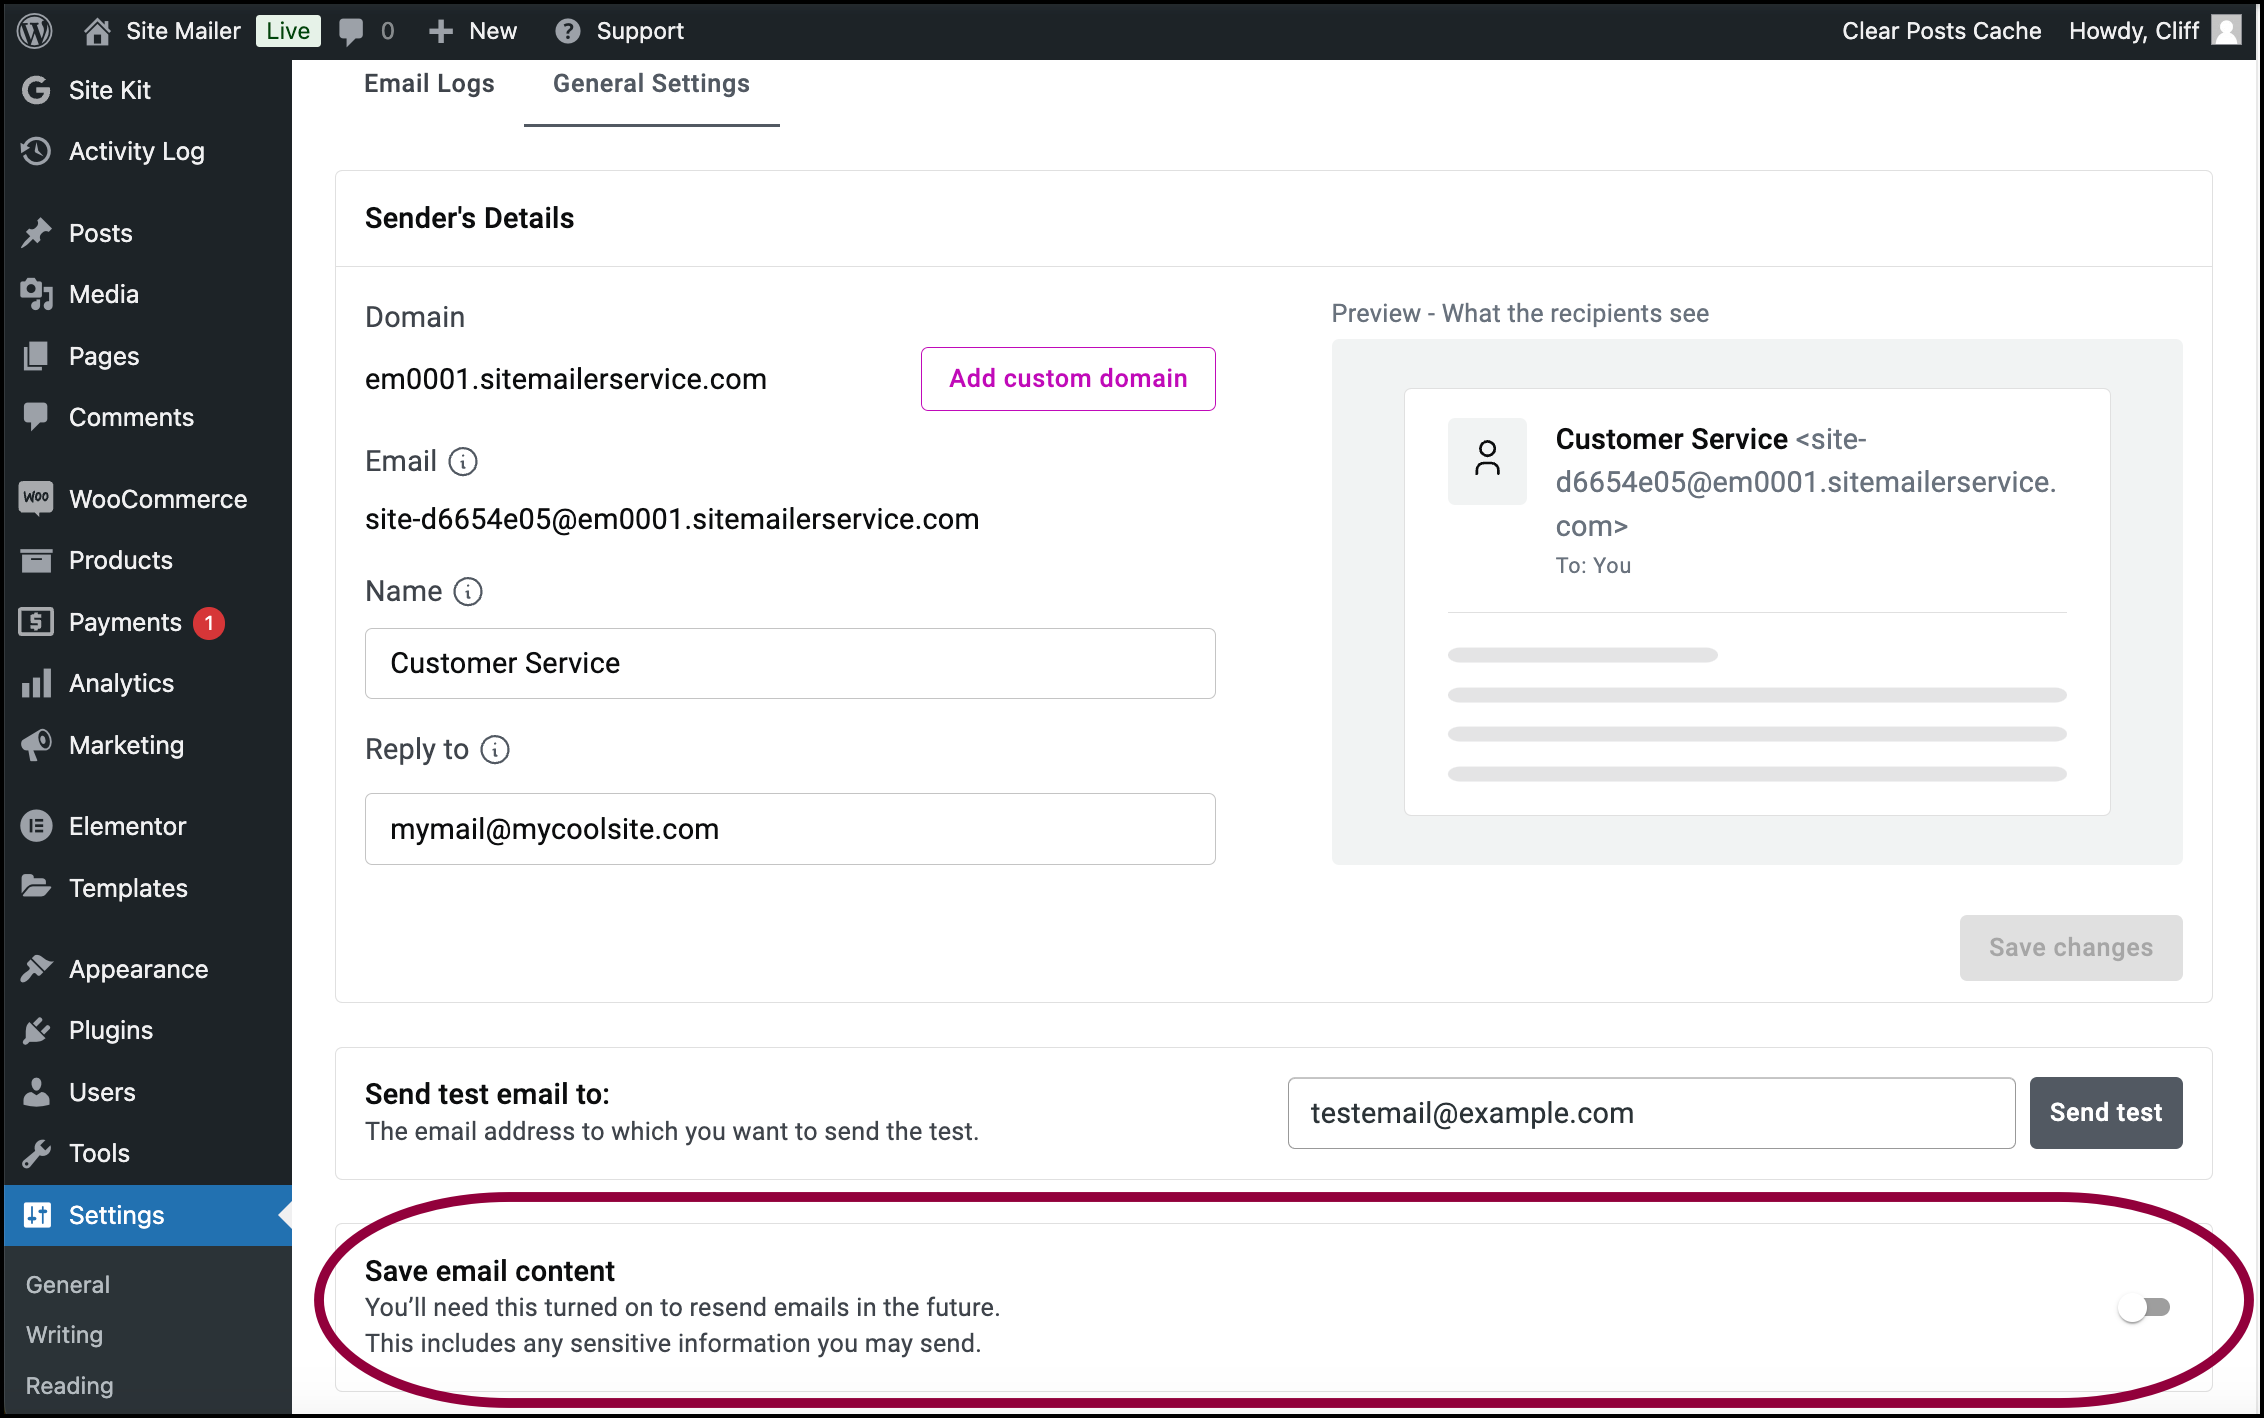Open the Site Mailer home icon
This screenshot has width=2264, height=1418.
(x=97, y=31)
